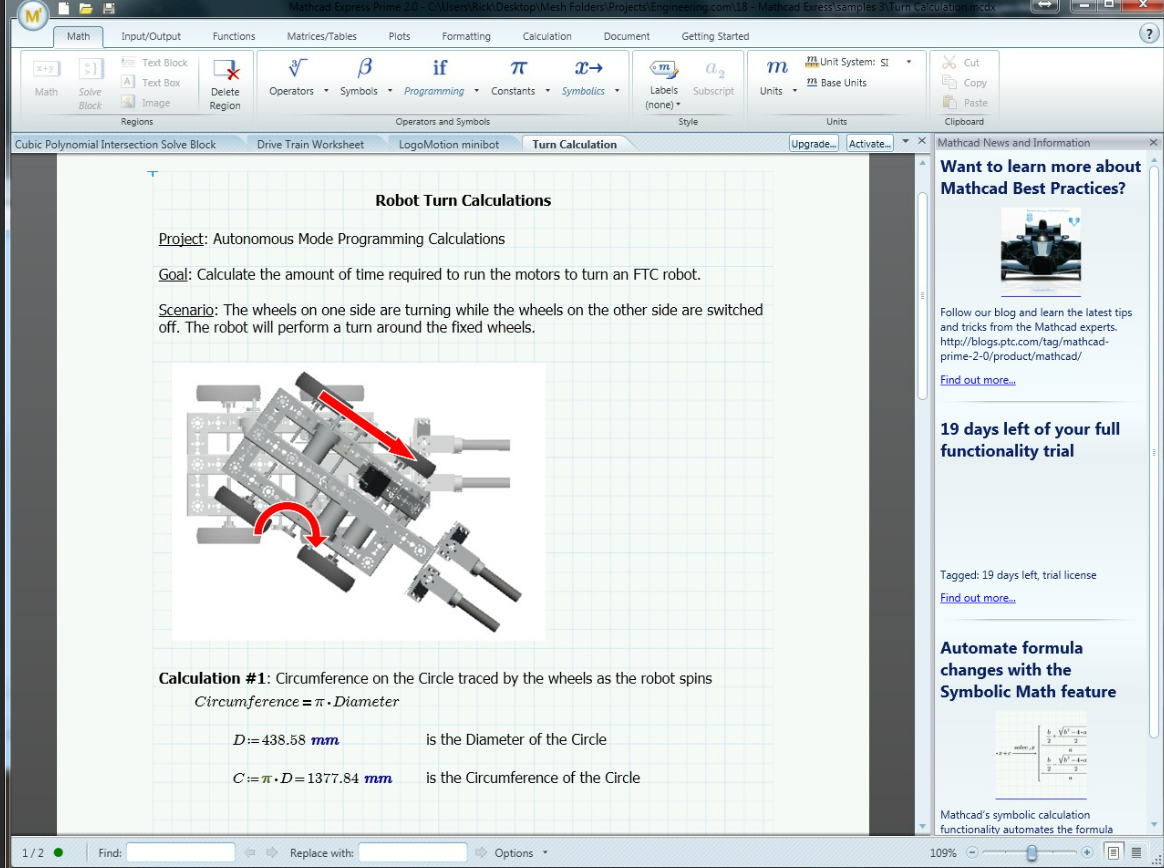
Task: Switch to the Functions ribbon tab
Action: point(234,36)
